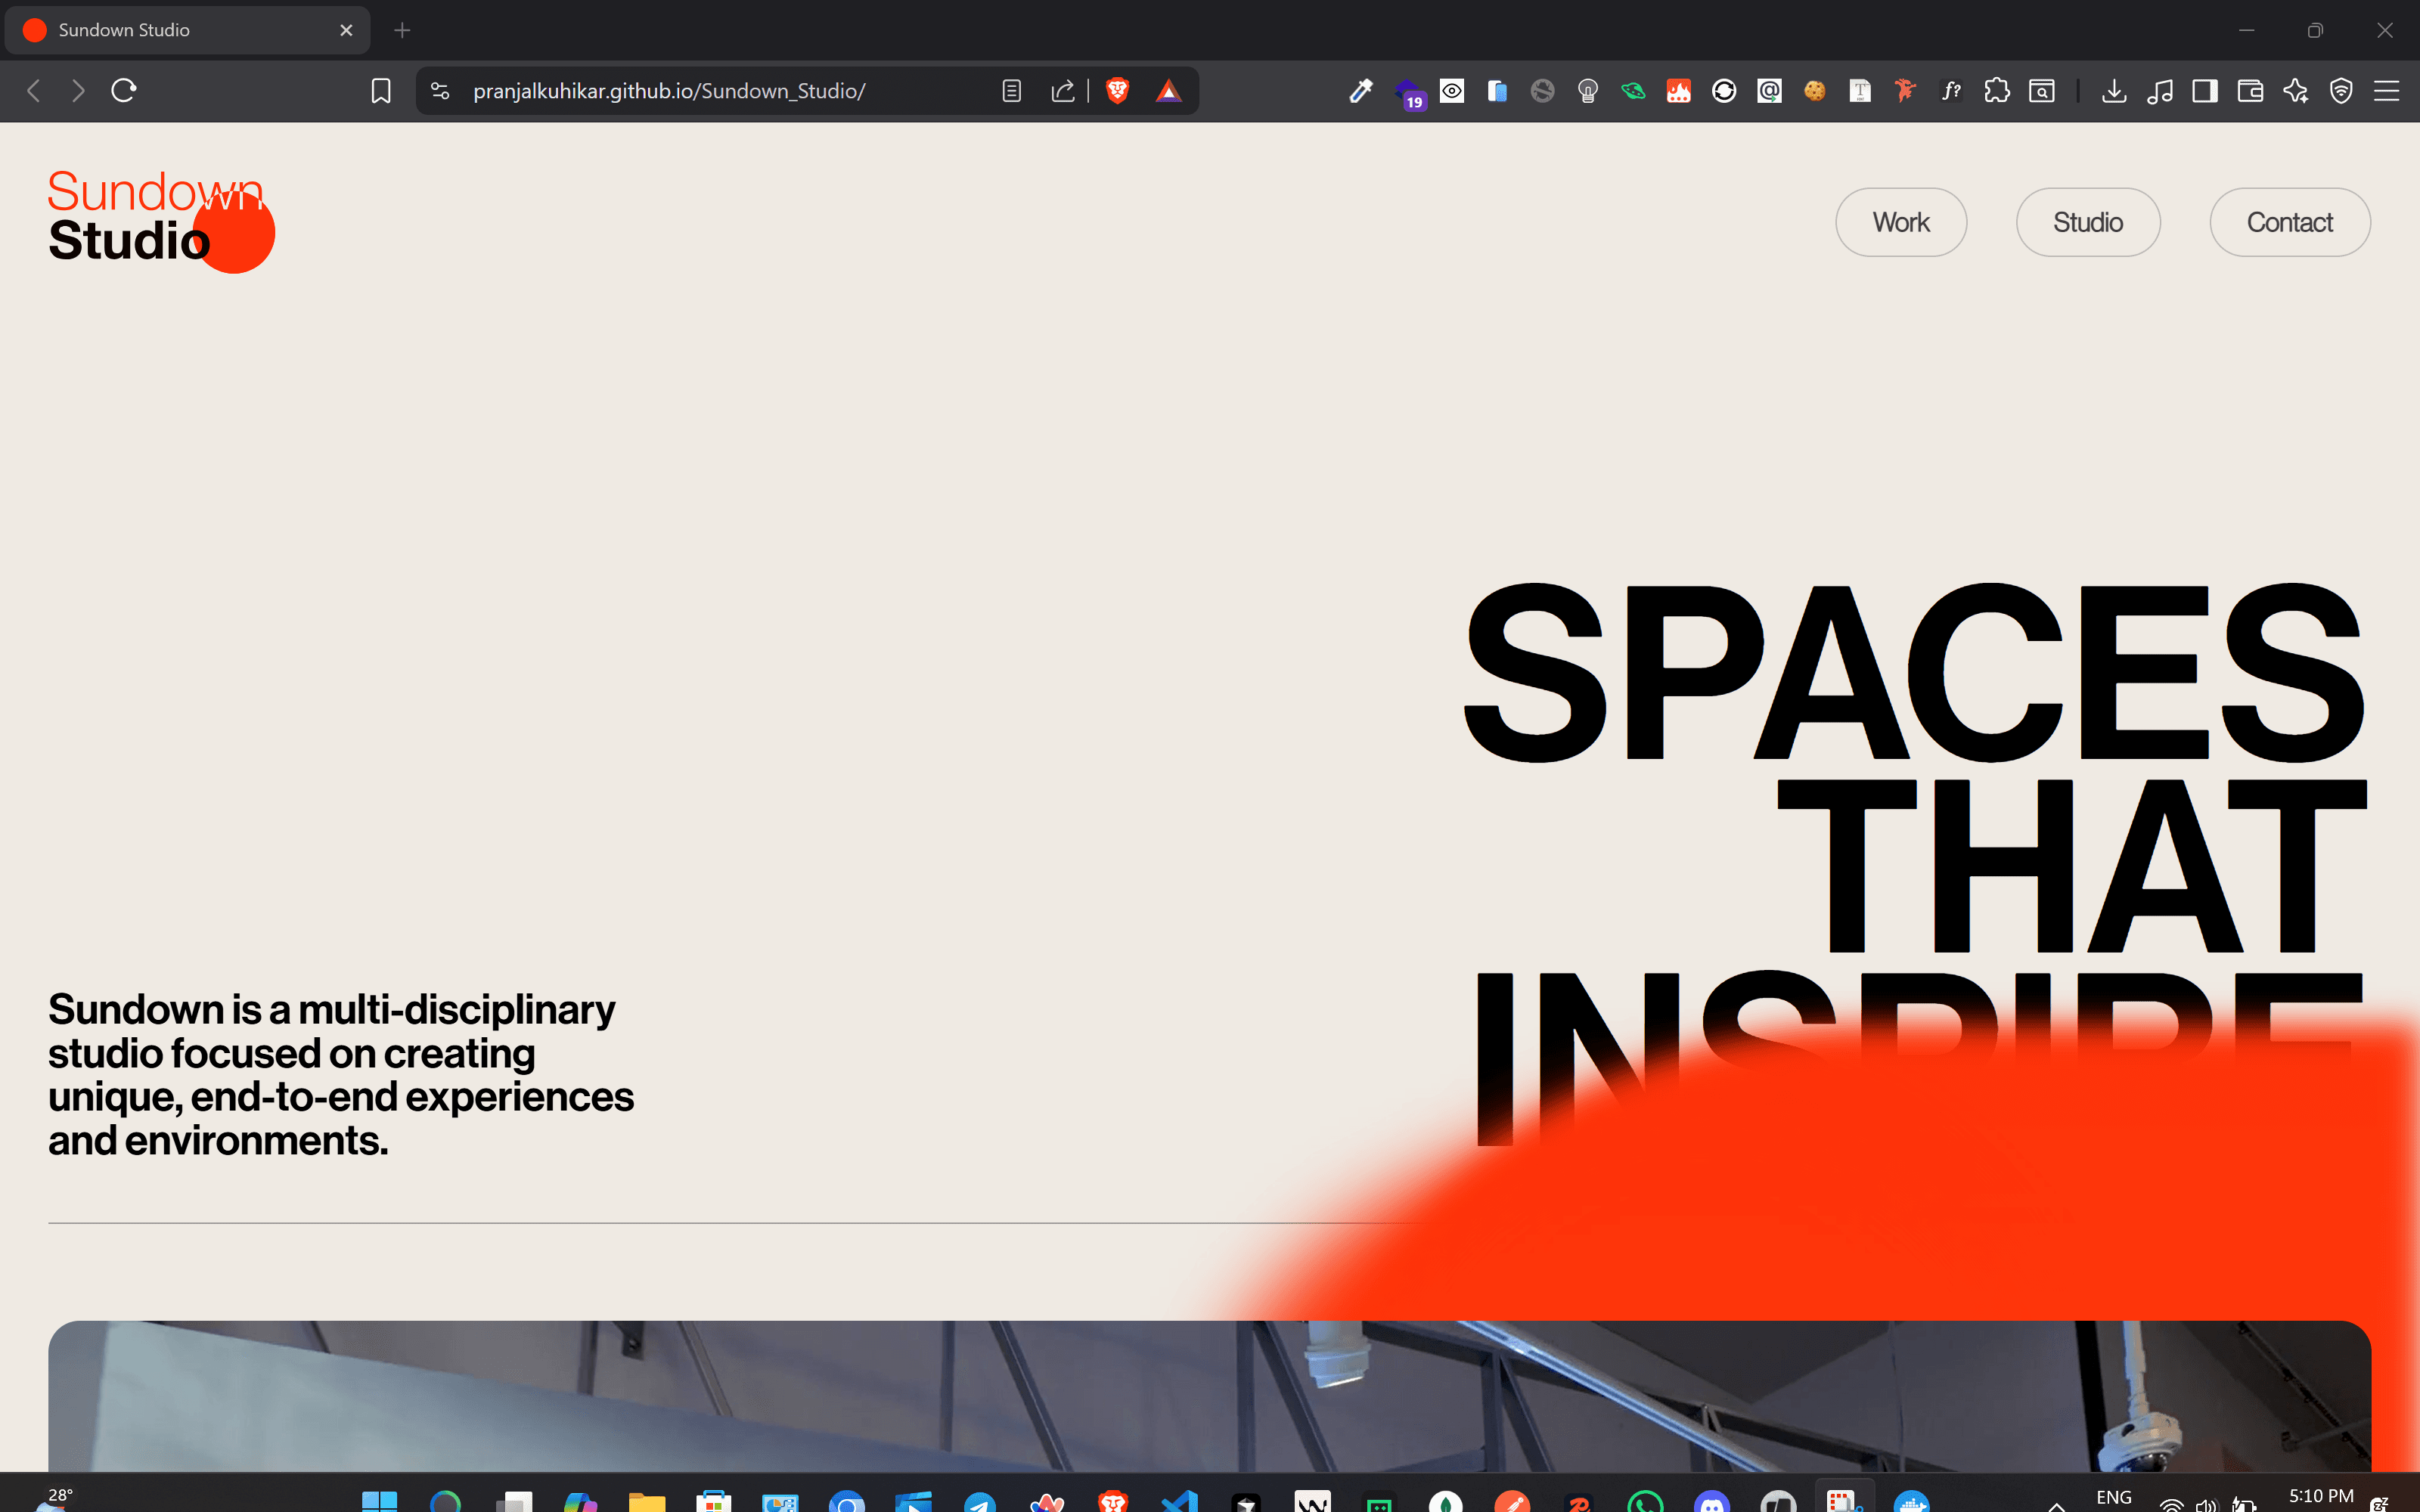Open Visual Studio Code from taskbar
This screenshot has width=2420, height=1512.
click(1180, 1501)
